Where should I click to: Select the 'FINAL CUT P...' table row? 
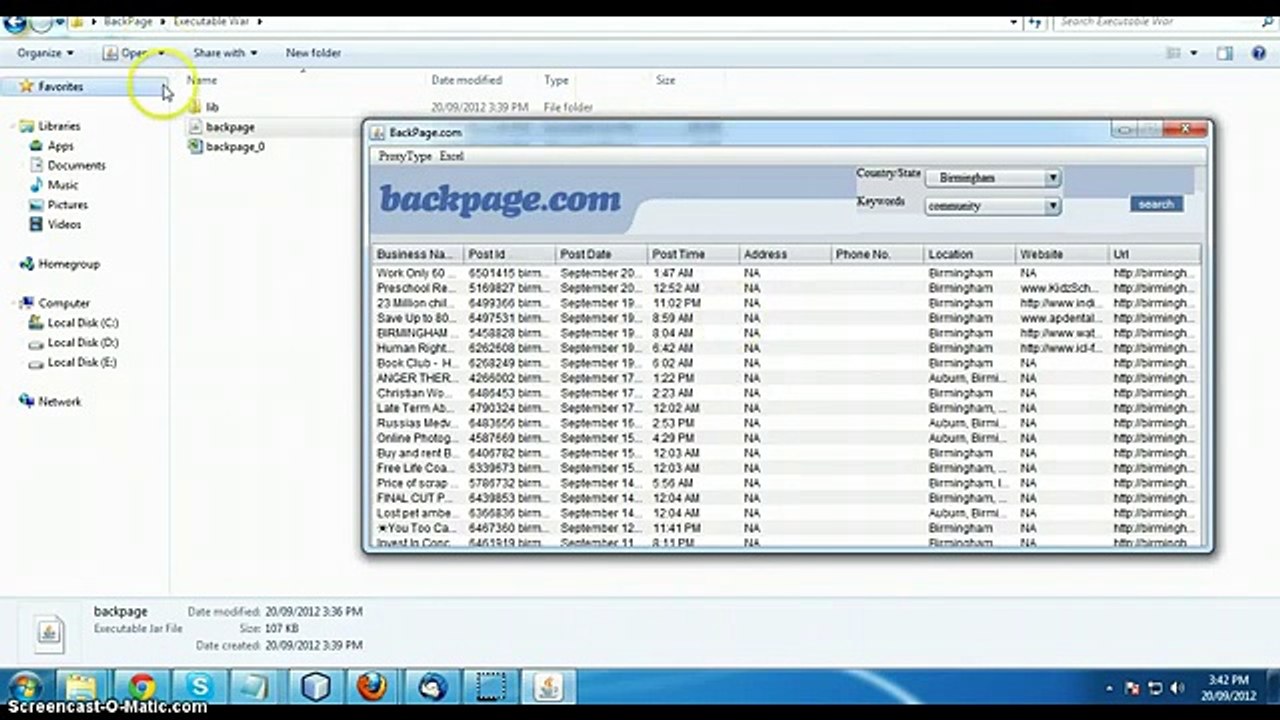[786, 498]
